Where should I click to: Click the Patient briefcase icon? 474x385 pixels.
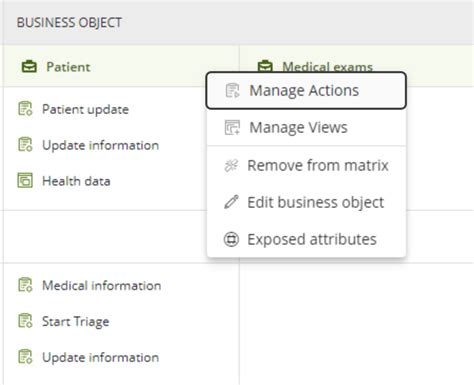pyautogui.click(x=29, y=67)
